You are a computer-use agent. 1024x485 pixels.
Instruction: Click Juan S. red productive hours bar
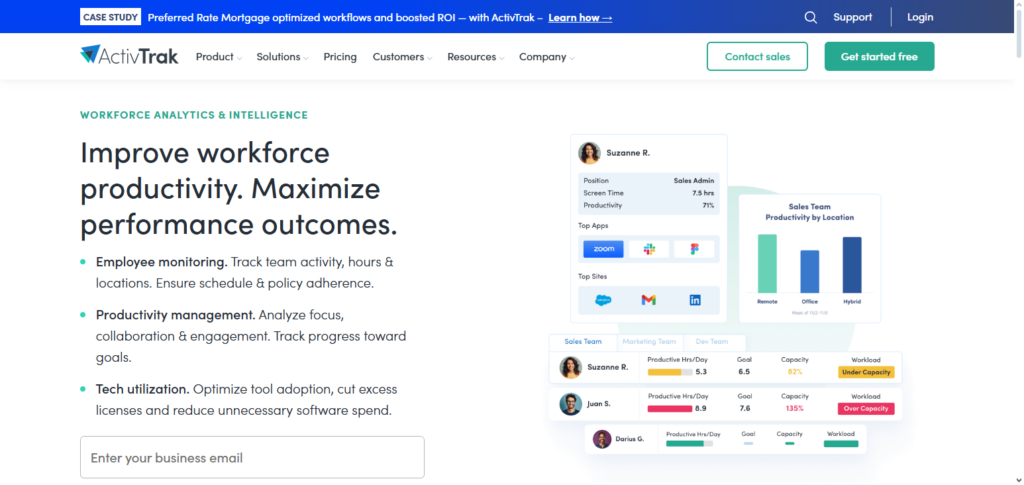click(x=670, y=409)
